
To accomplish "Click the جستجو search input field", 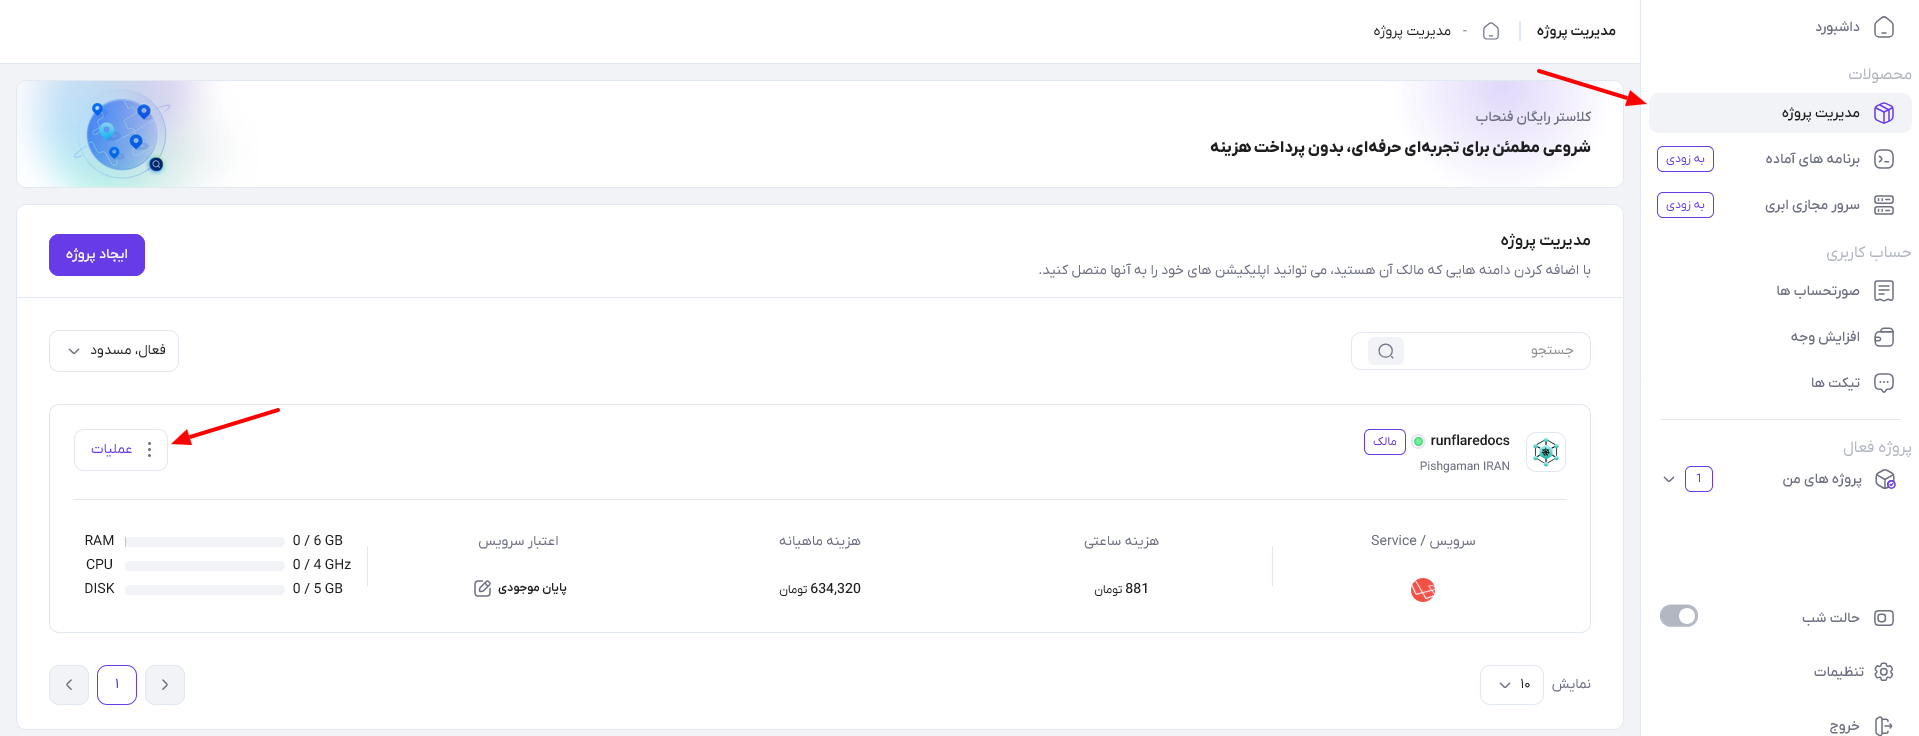I will tap(1471, 351).
